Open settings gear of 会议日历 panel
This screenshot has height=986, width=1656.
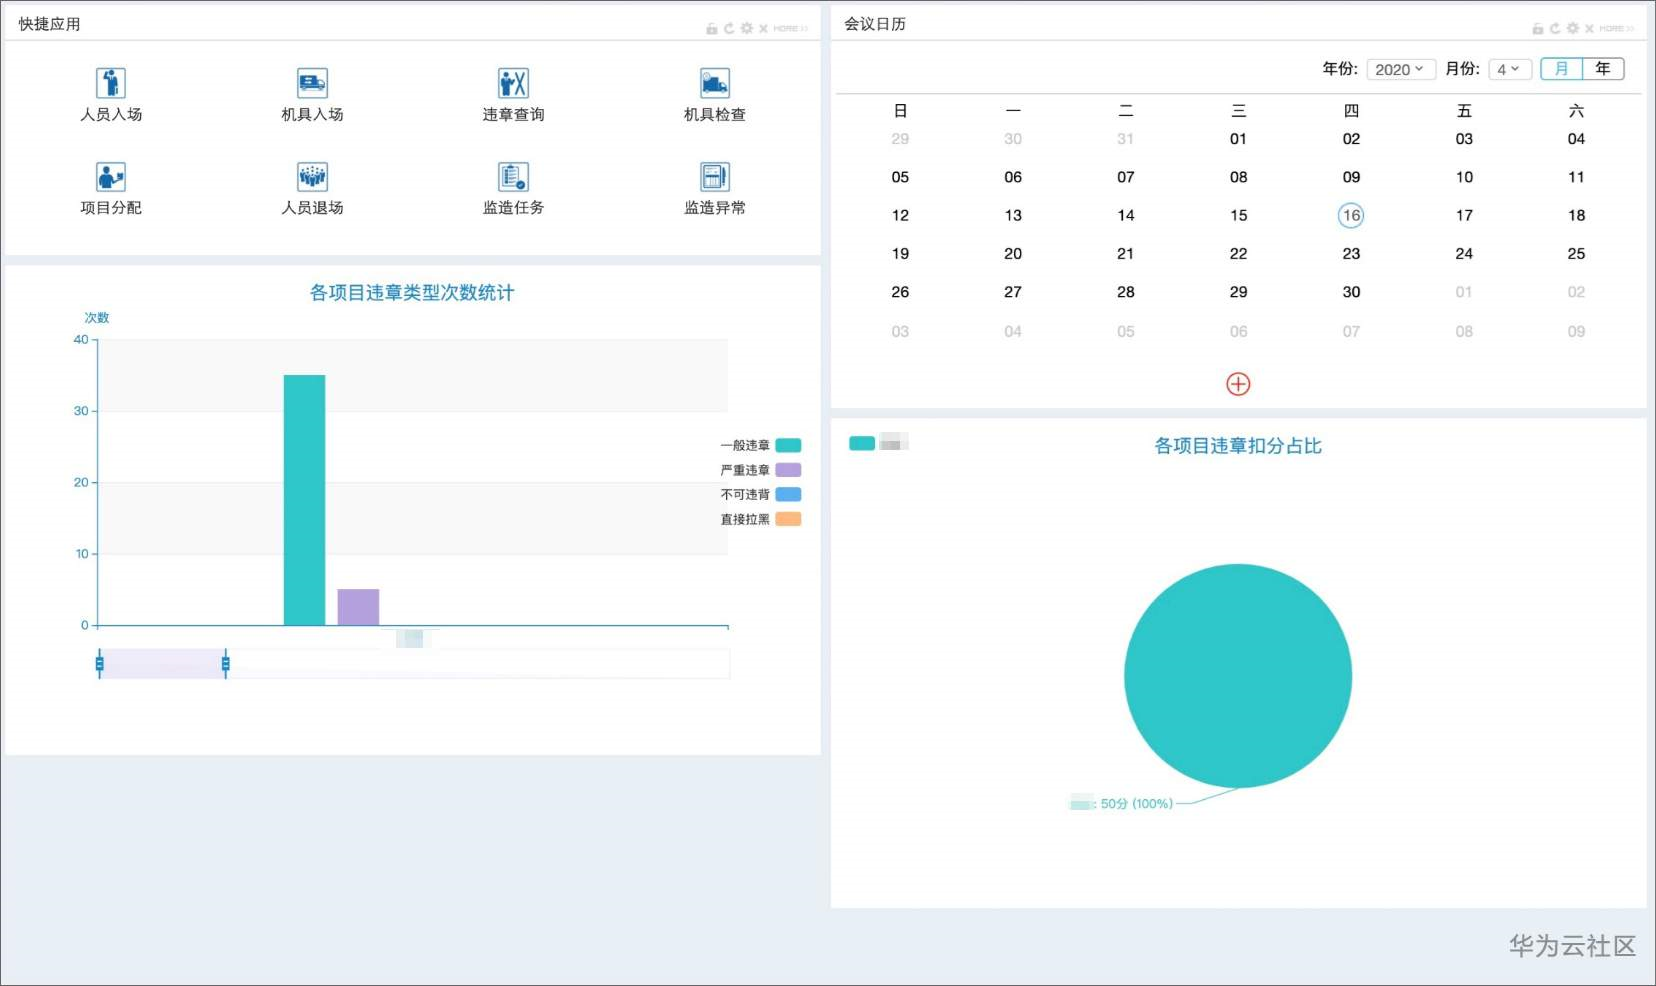1572,29
